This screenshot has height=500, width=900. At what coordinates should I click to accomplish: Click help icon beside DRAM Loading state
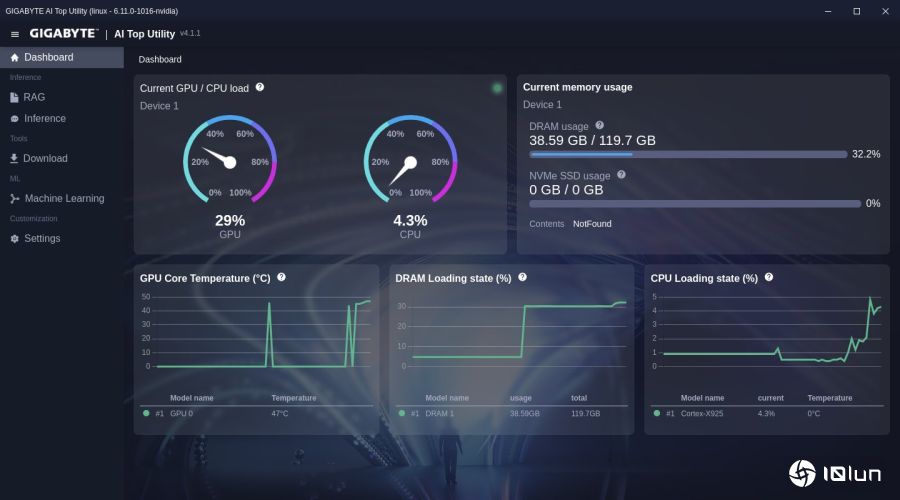pyautogui.click(x=522, y=277)
